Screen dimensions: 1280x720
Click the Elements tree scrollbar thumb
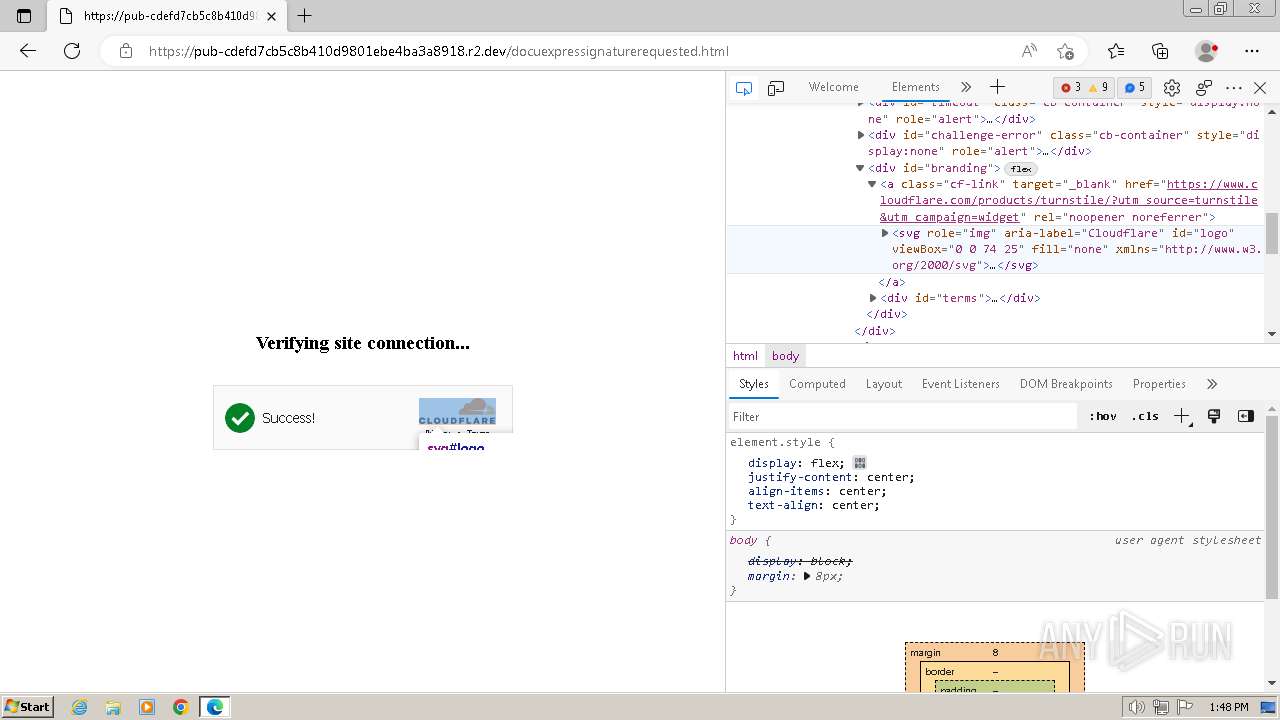[1272, 233]
